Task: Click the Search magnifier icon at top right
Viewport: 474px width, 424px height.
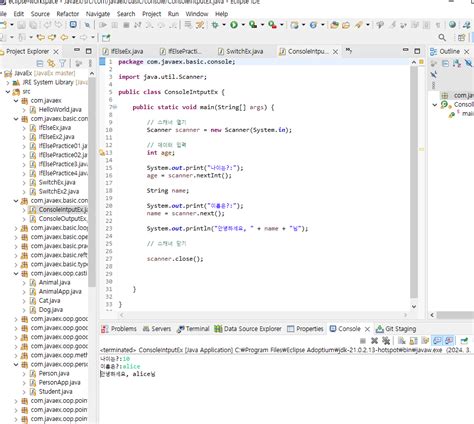Action: 442,38
